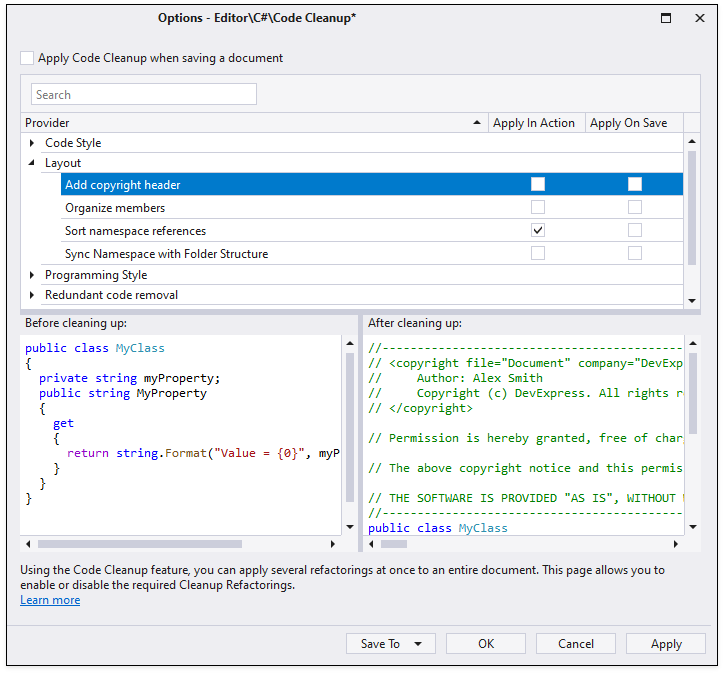Open the Learn more link
Image resolution: width=724 pixels, height=674 pixels.
pyautogui.click(x=50, y=600)
